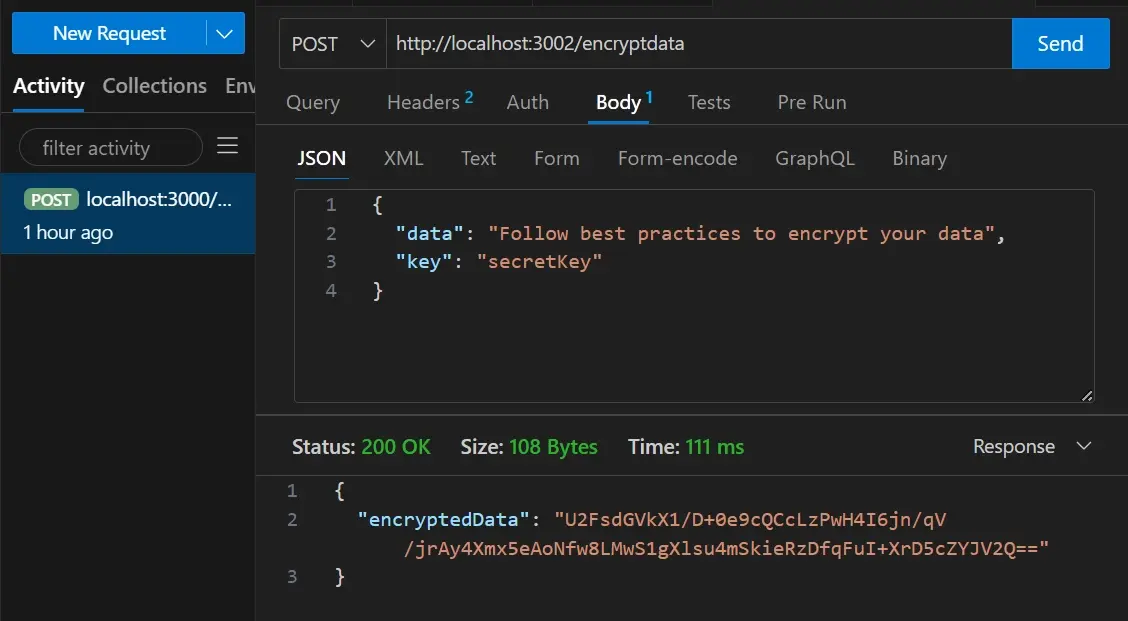1128x621 pixels.
Task: Click the request URL field
Action: [x=699, y=44]
